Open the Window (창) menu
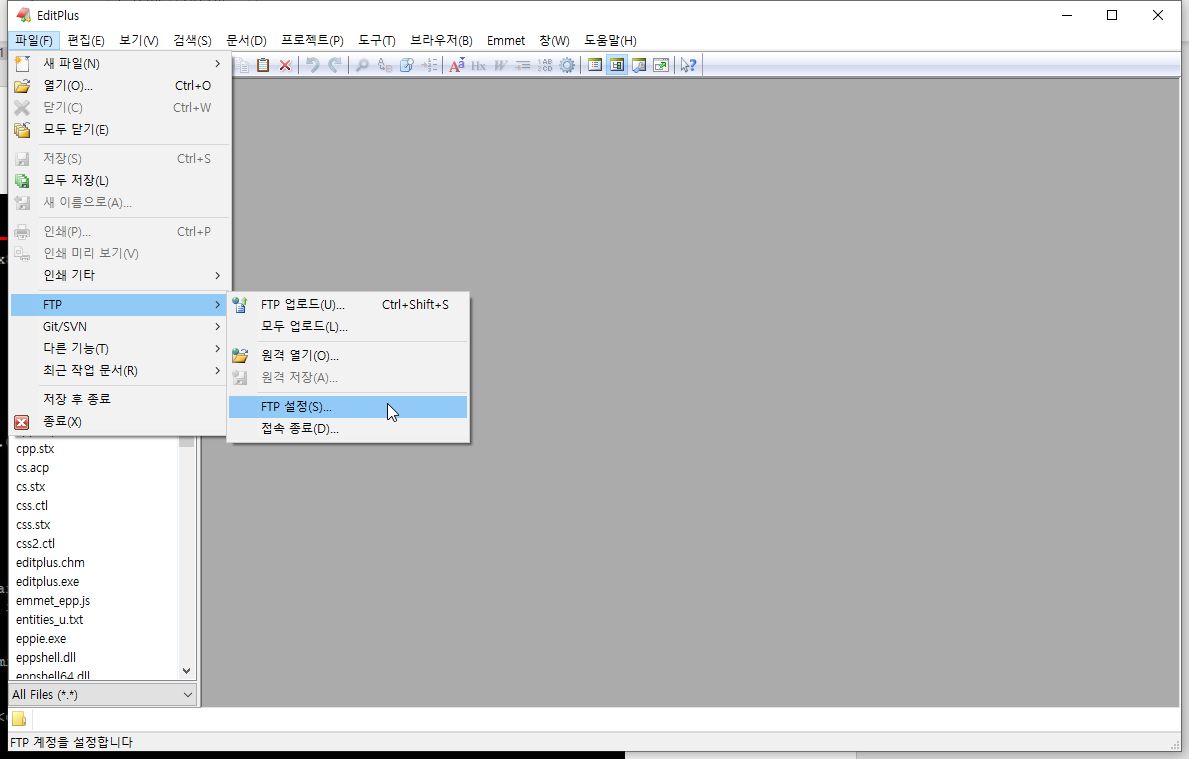Screen dimensions: 1189x759 (554, 40)
